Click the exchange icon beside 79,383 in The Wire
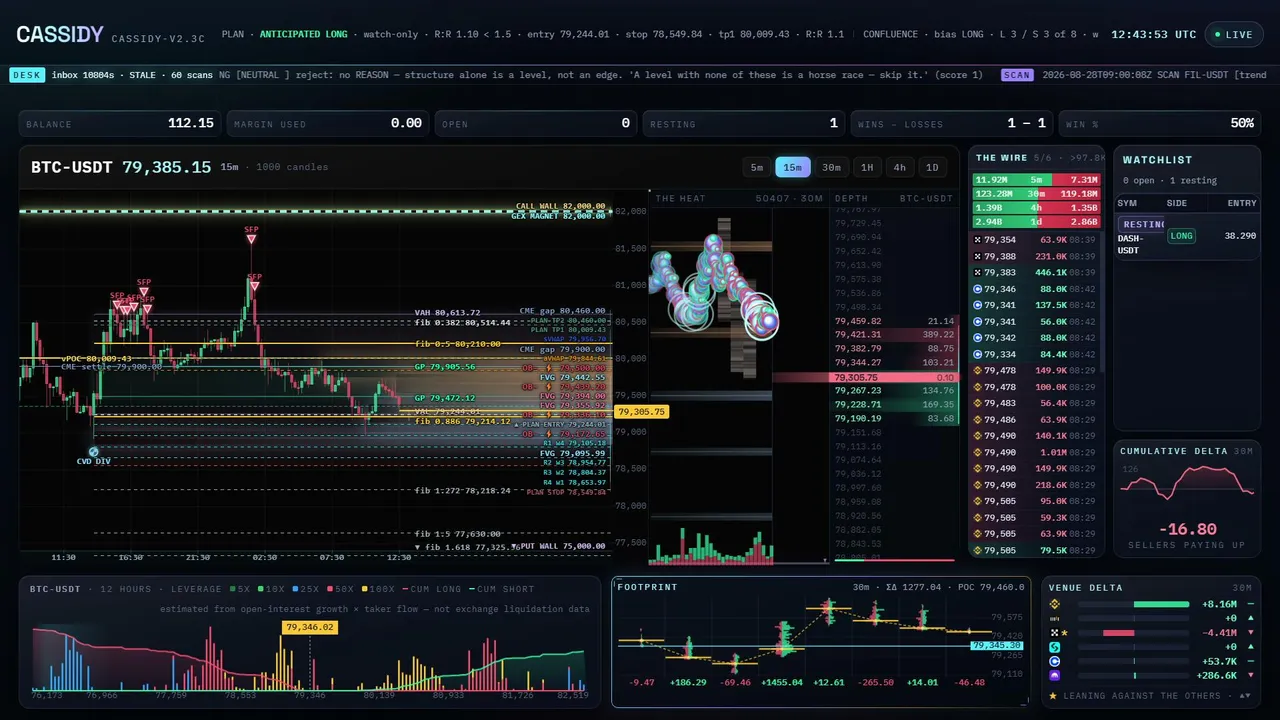1280x720 pixels. pos(977,273)
